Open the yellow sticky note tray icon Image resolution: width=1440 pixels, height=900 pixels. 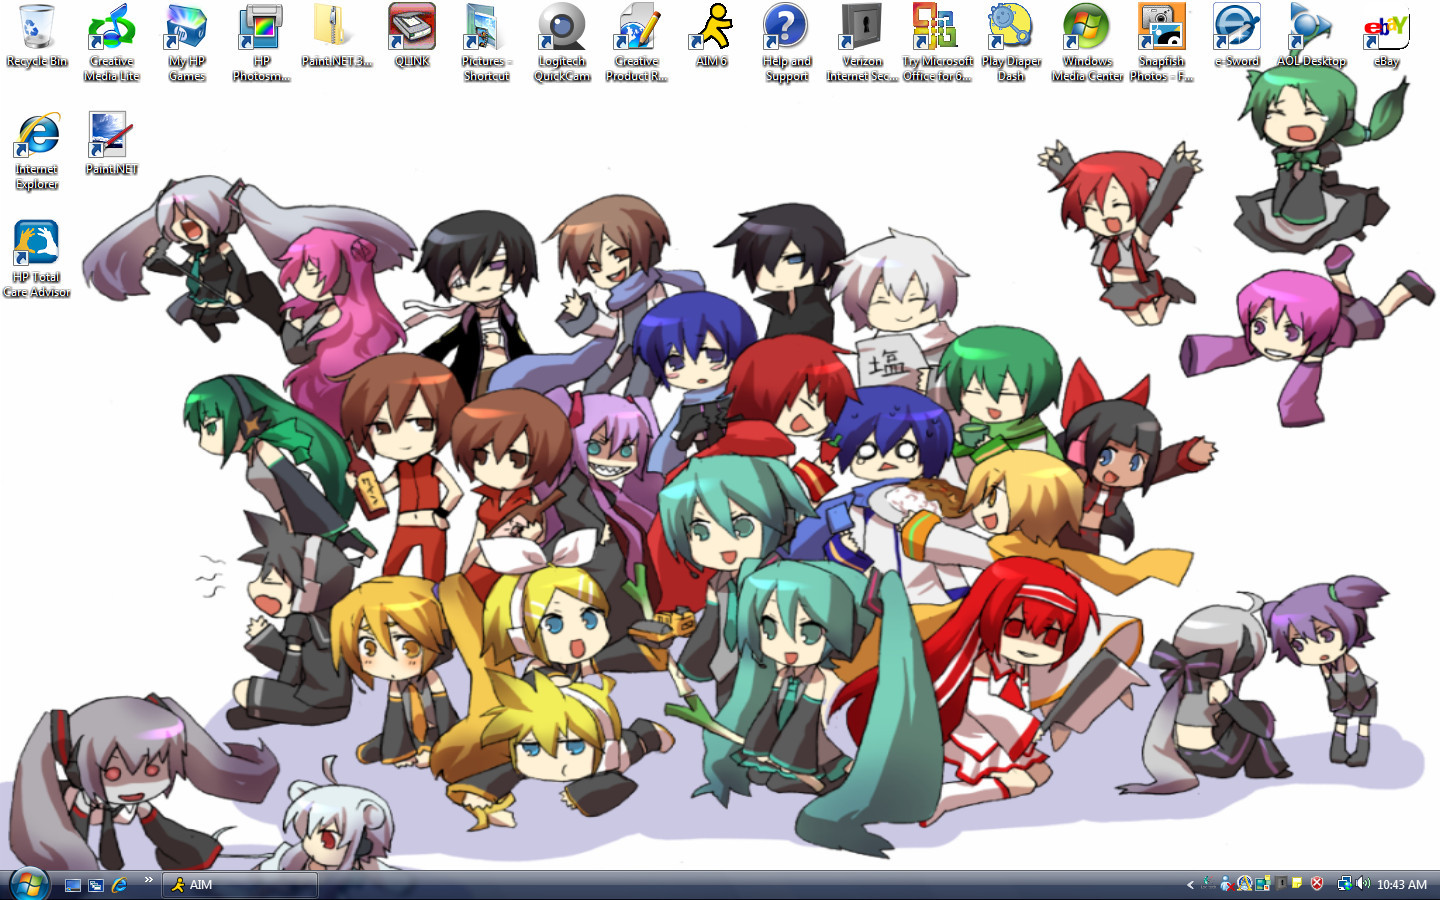[x=1297, y=883]
